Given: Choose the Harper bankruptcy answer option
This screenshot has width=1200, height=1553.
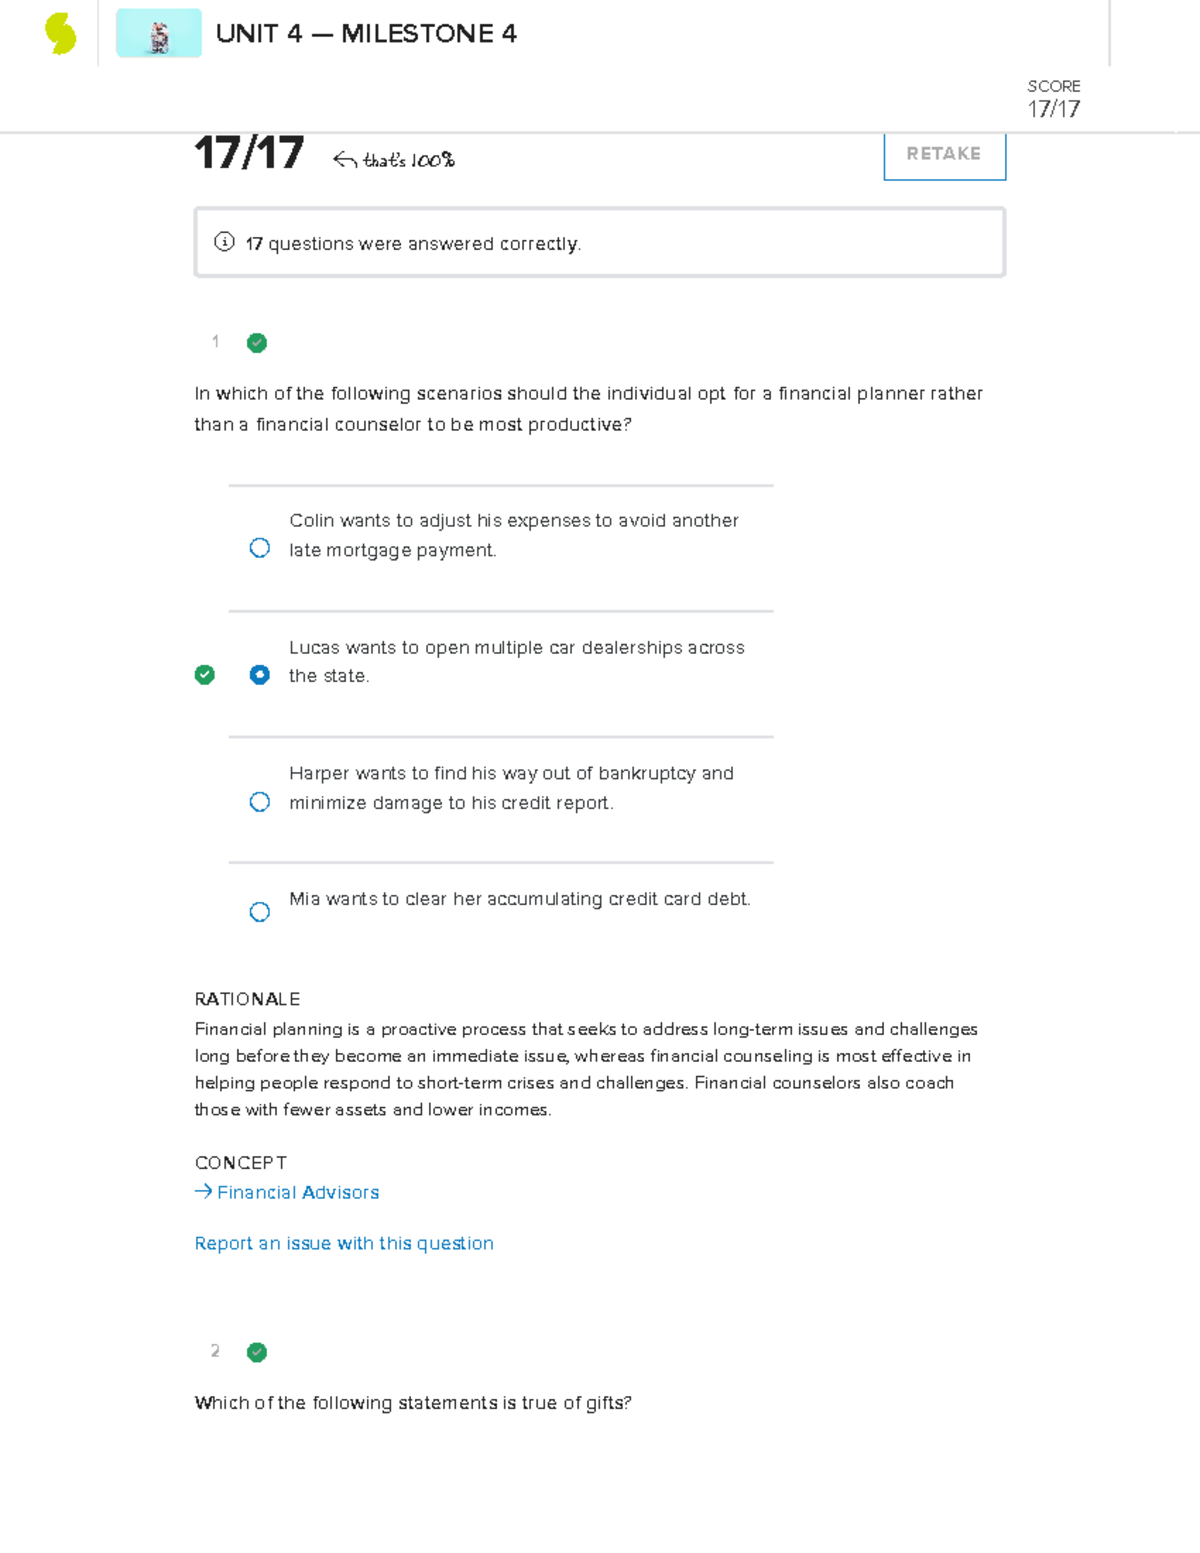Looking at the screenshot, I should pos(260,802).
